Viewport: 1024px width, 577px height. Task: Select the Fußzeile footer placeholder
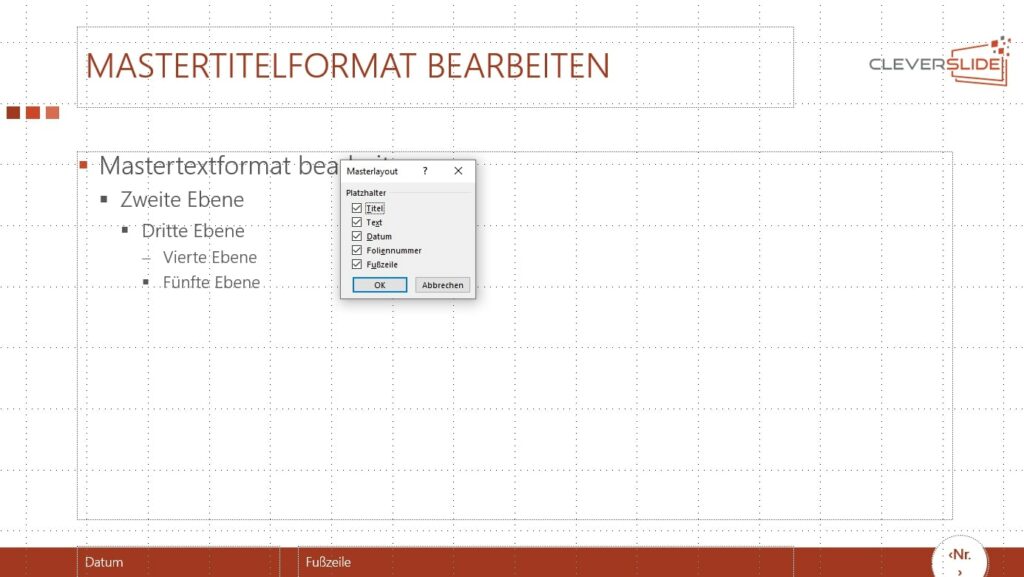click(x=545, y=562)
